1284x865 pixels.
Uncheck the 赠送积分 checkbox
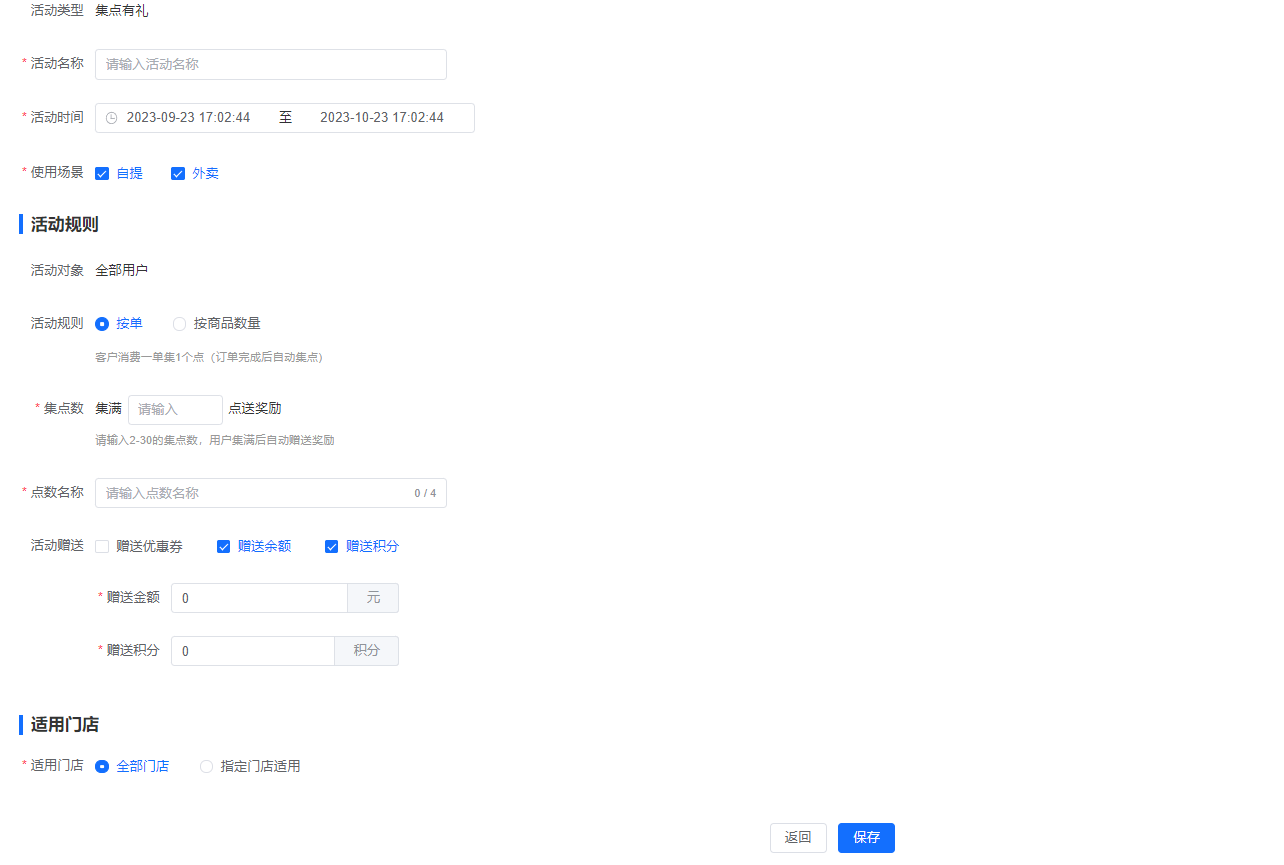coord(332,547)
